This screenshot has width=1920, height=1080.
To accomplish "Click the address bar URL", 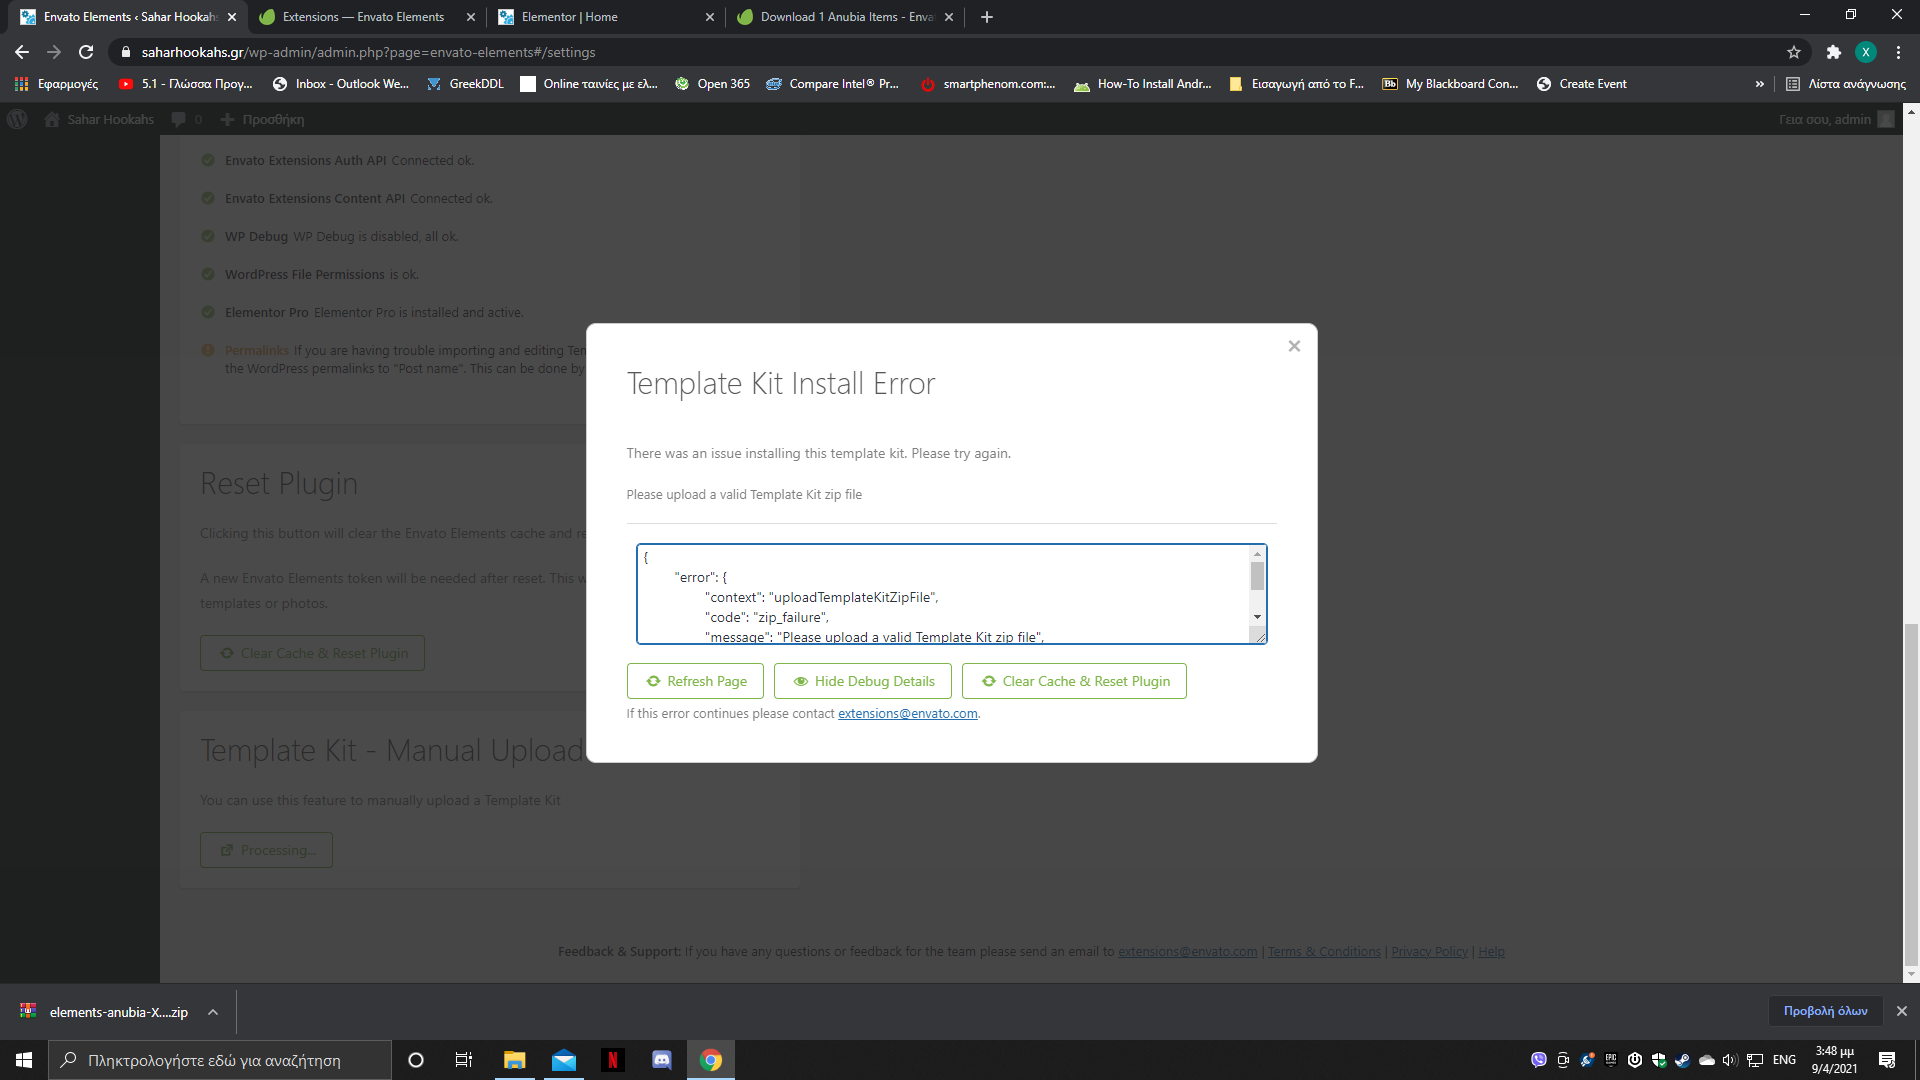I will (368, 52).
